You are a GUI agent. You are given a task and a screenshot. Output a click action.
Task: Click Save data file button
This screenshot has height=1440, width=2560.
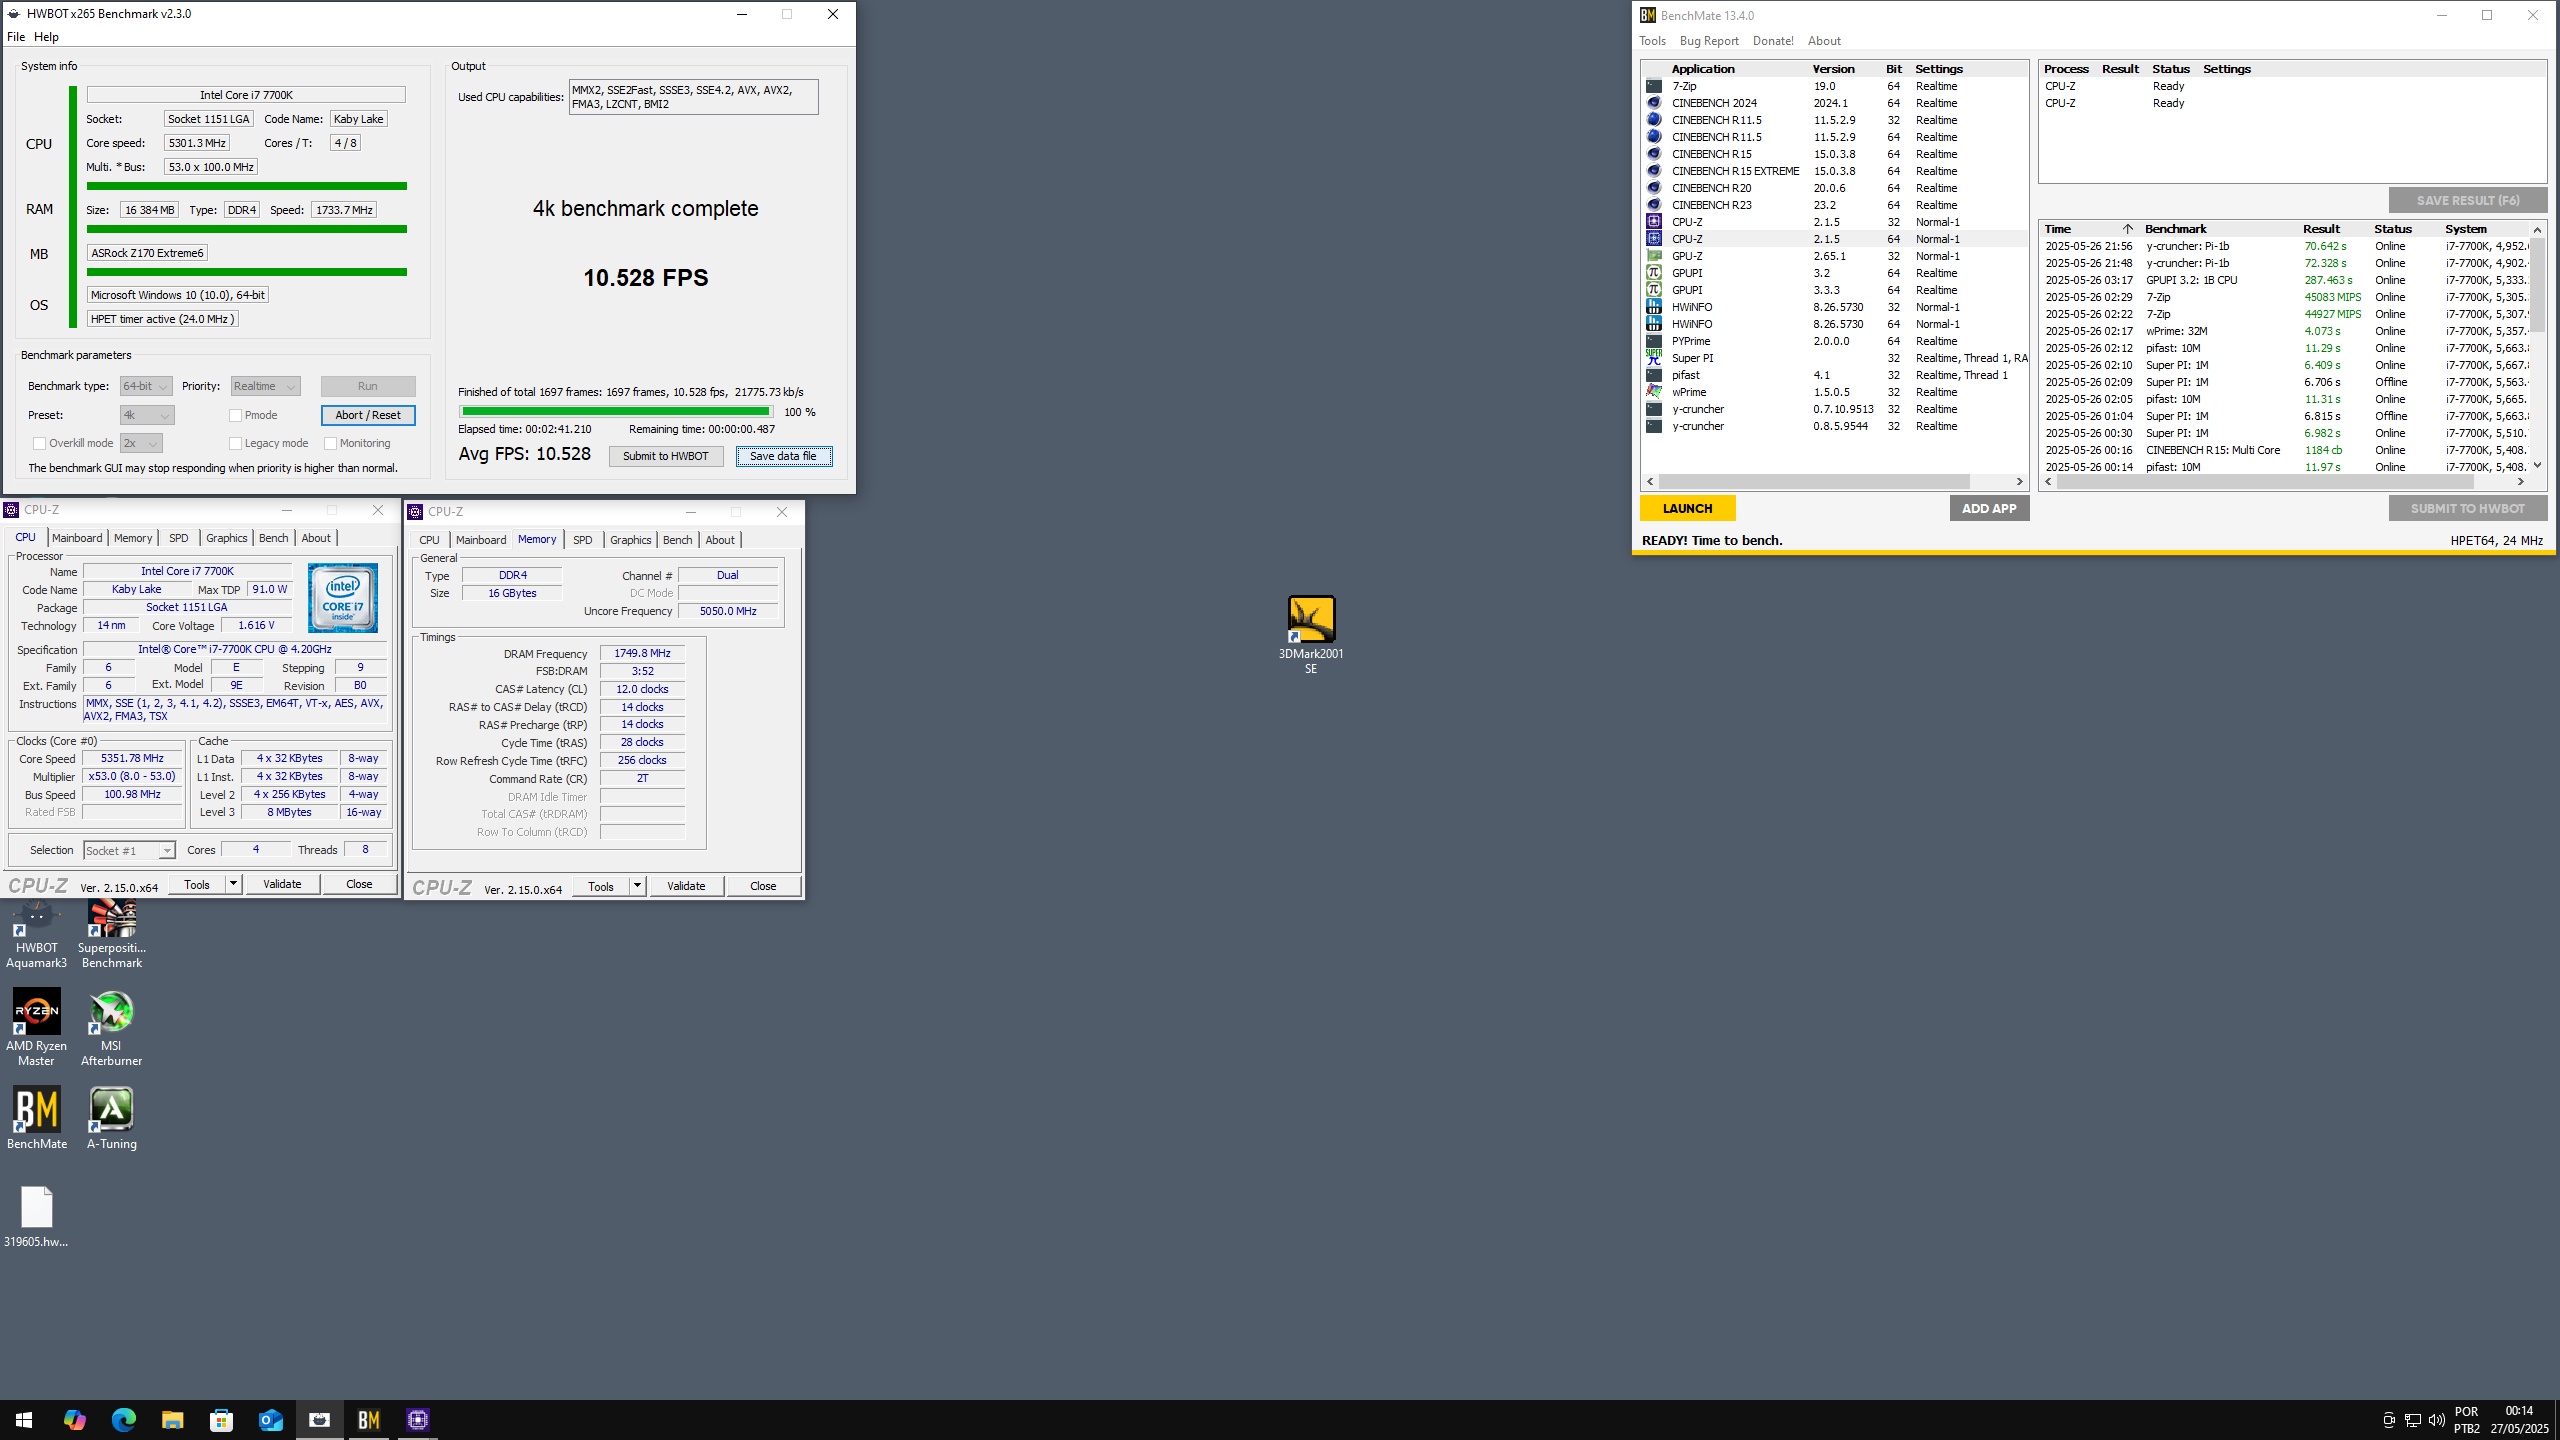783,456
